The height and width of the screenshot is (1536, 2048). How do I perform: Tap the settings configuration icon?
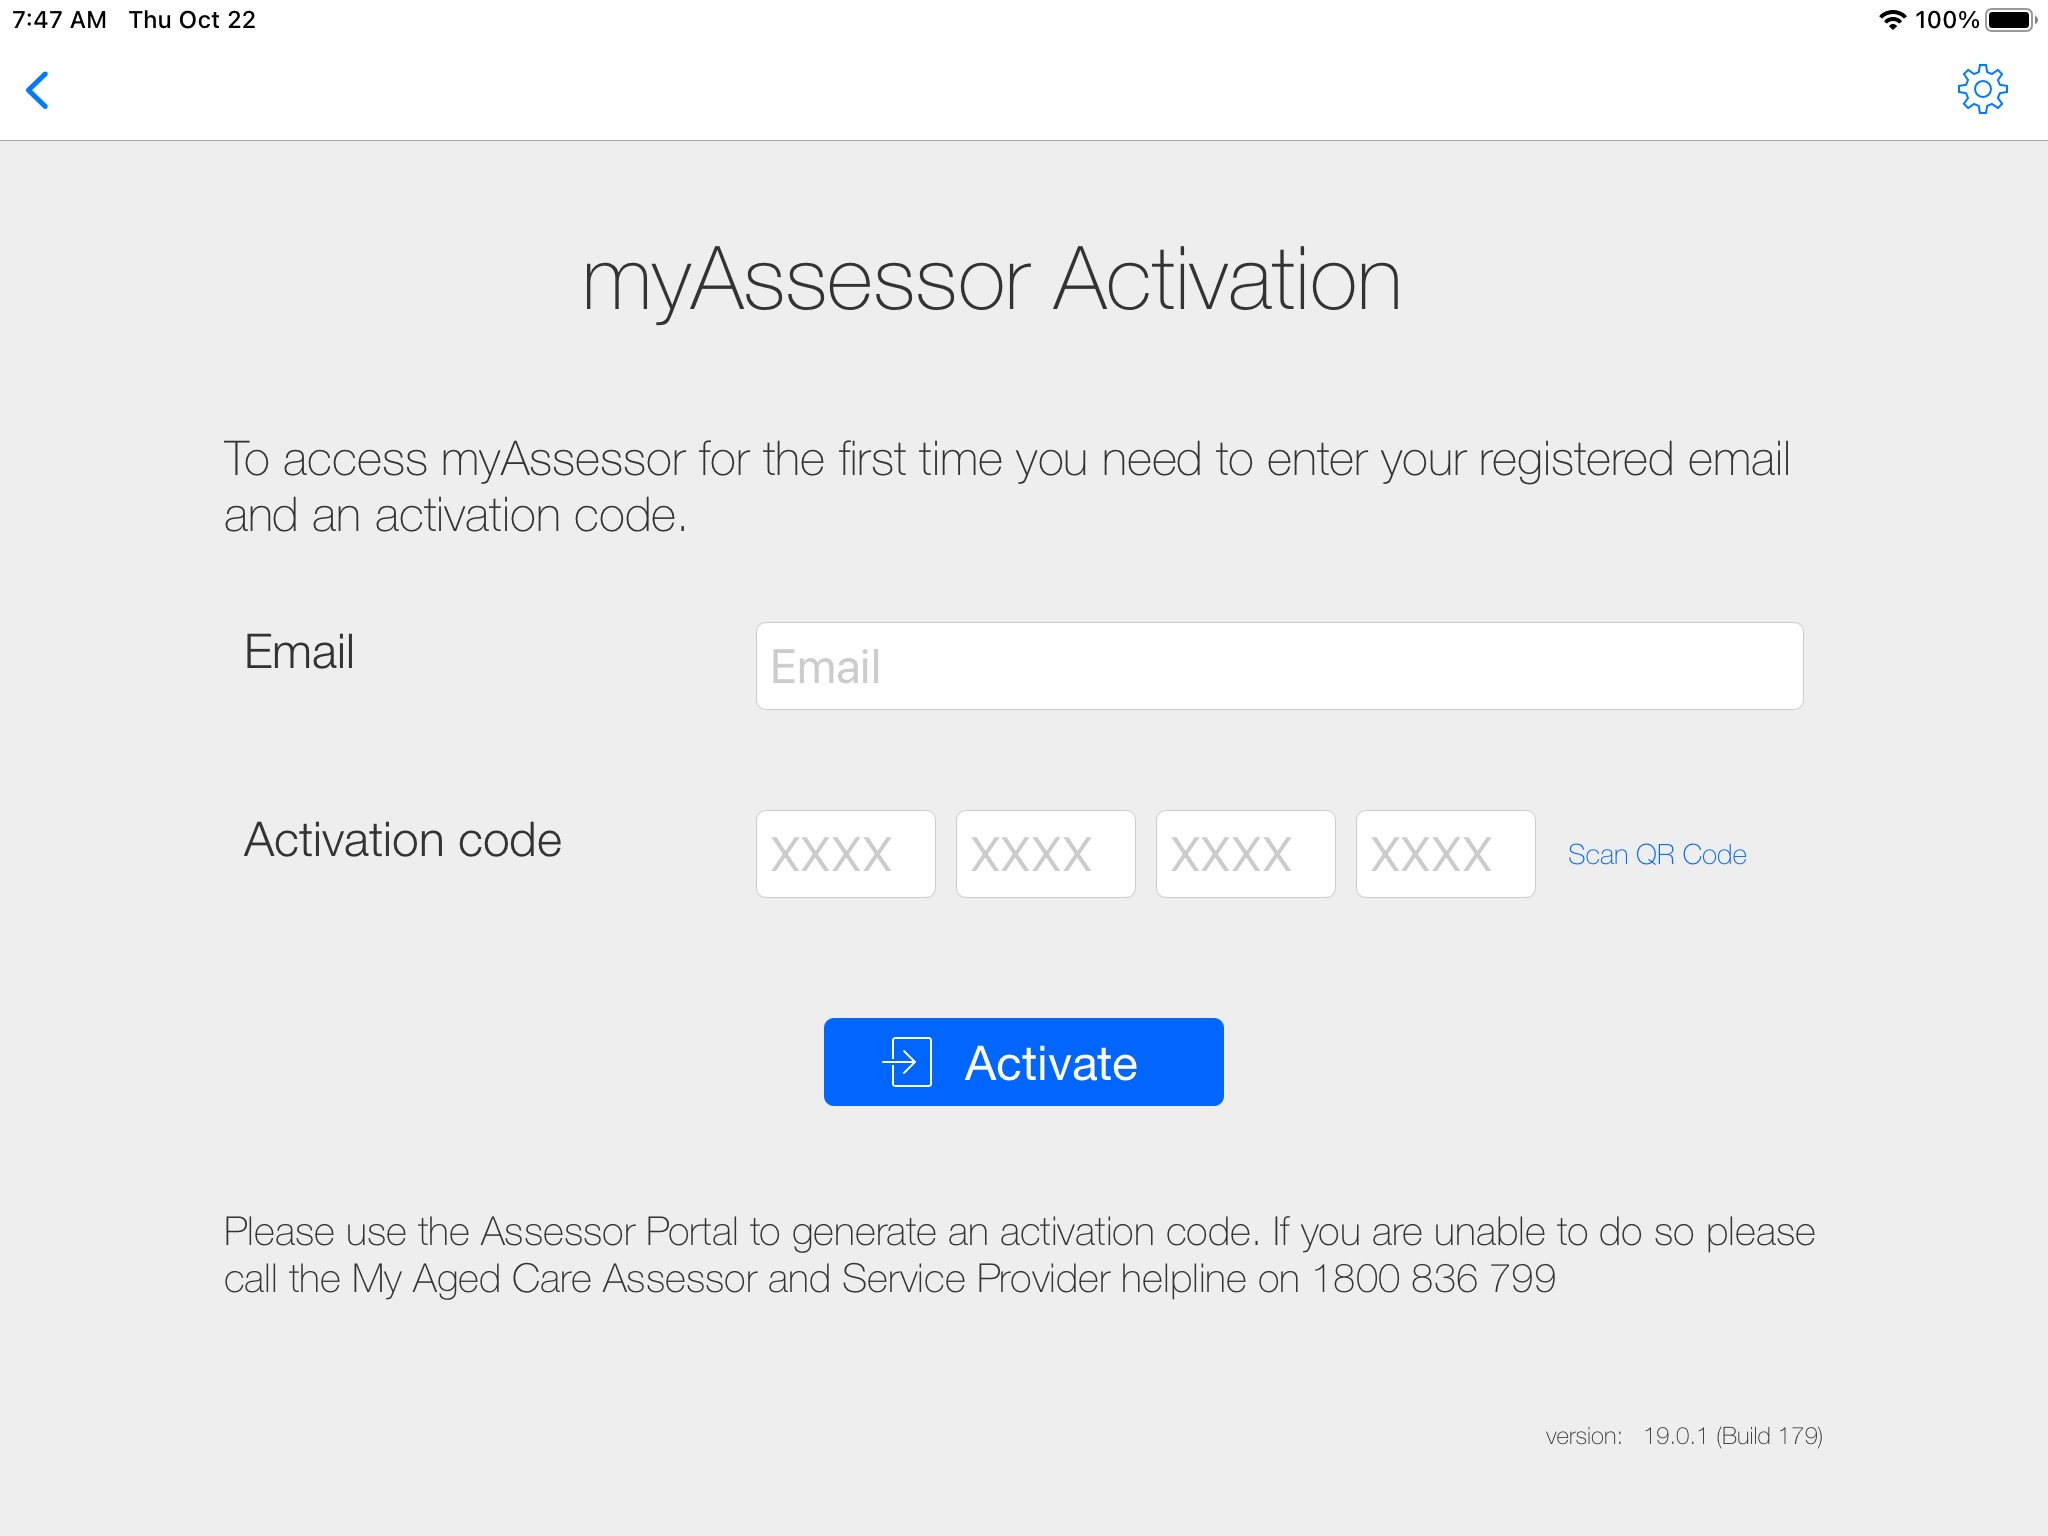tap(1982, 89)
